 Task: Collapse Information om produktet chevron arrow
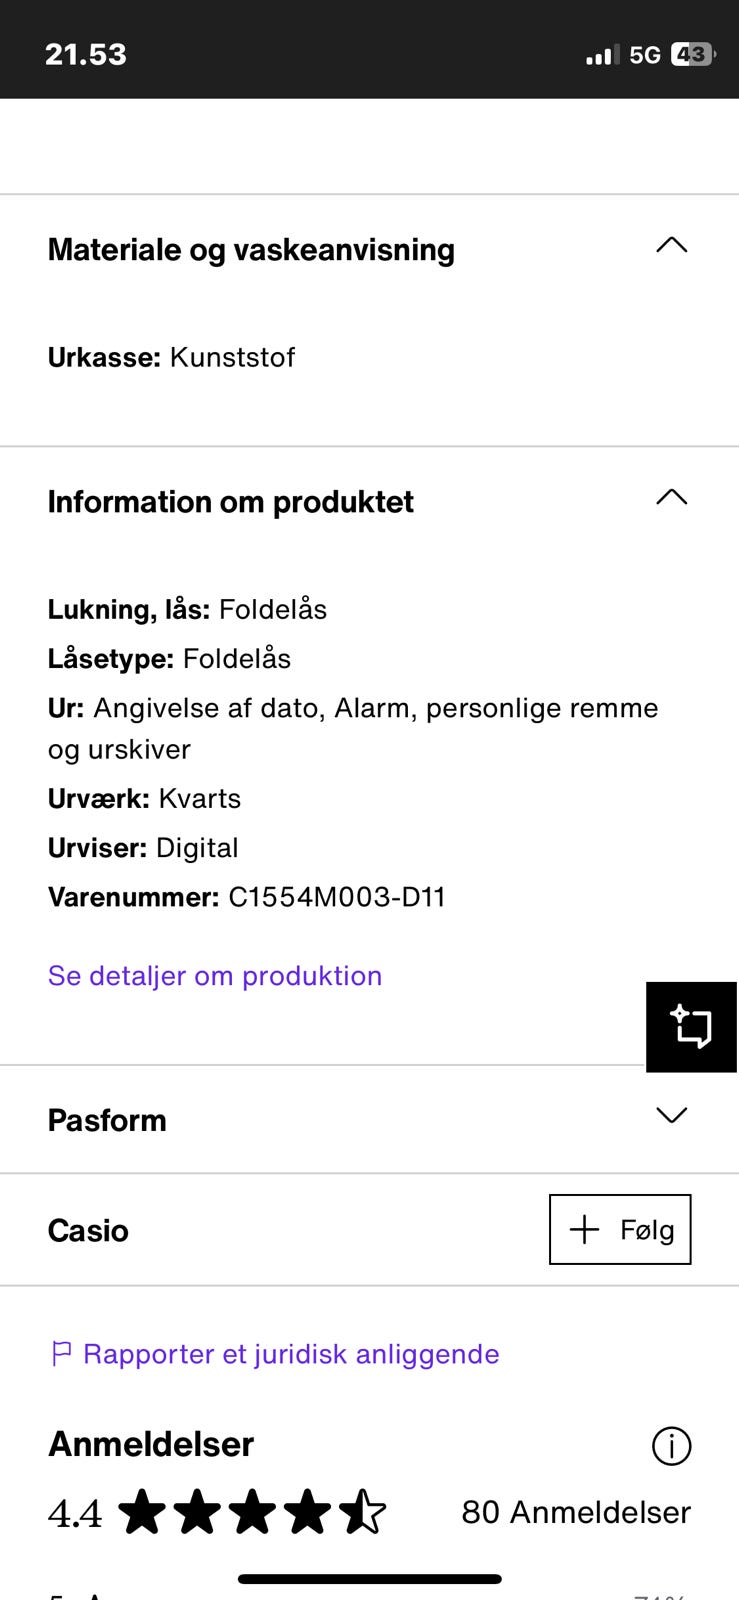[x=671, y=498]
